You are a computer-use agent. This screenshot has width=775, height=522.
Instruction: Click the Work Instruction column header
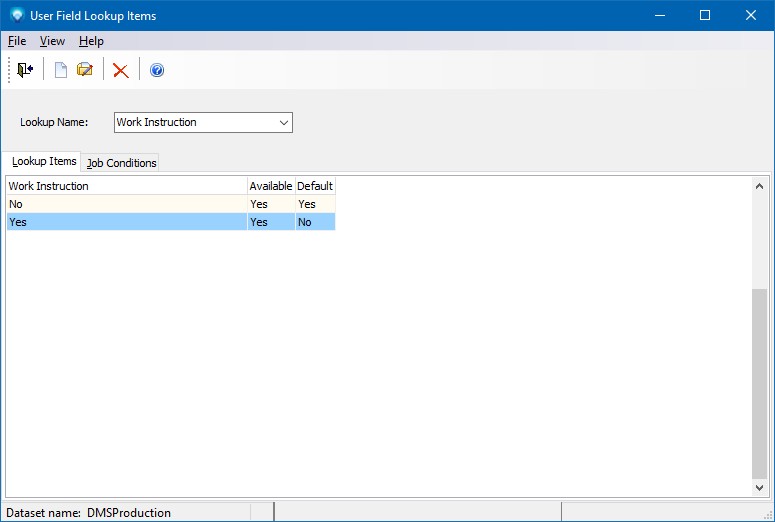pos(126,186)
